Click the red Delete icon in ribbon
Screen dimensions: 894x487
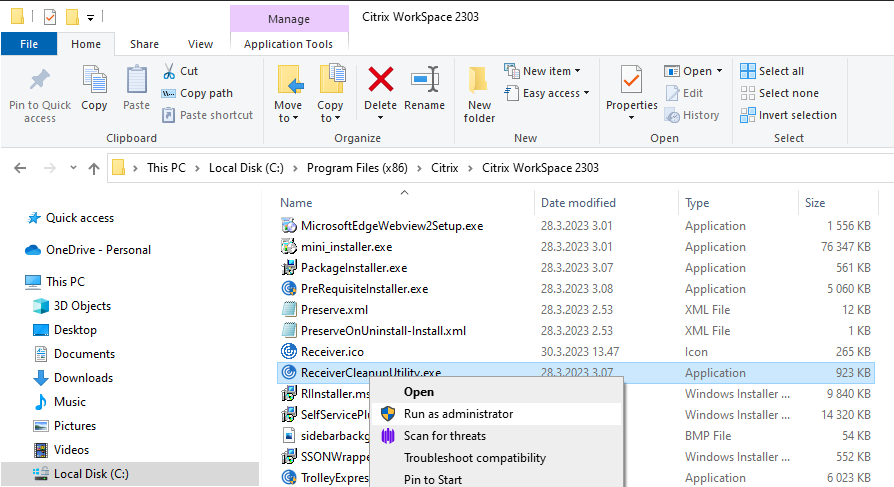(x=380, y=79)
